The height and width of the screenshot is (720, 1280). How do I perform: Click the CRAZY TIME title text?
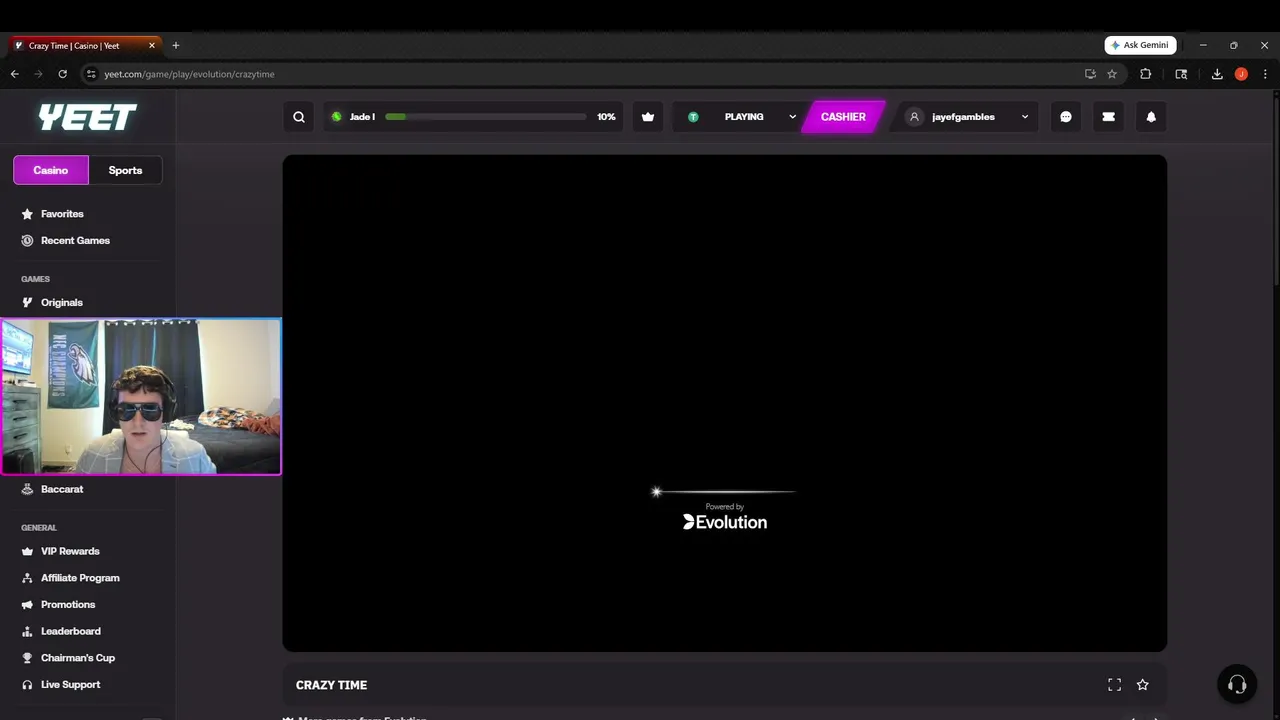click(x=331, y=685)
